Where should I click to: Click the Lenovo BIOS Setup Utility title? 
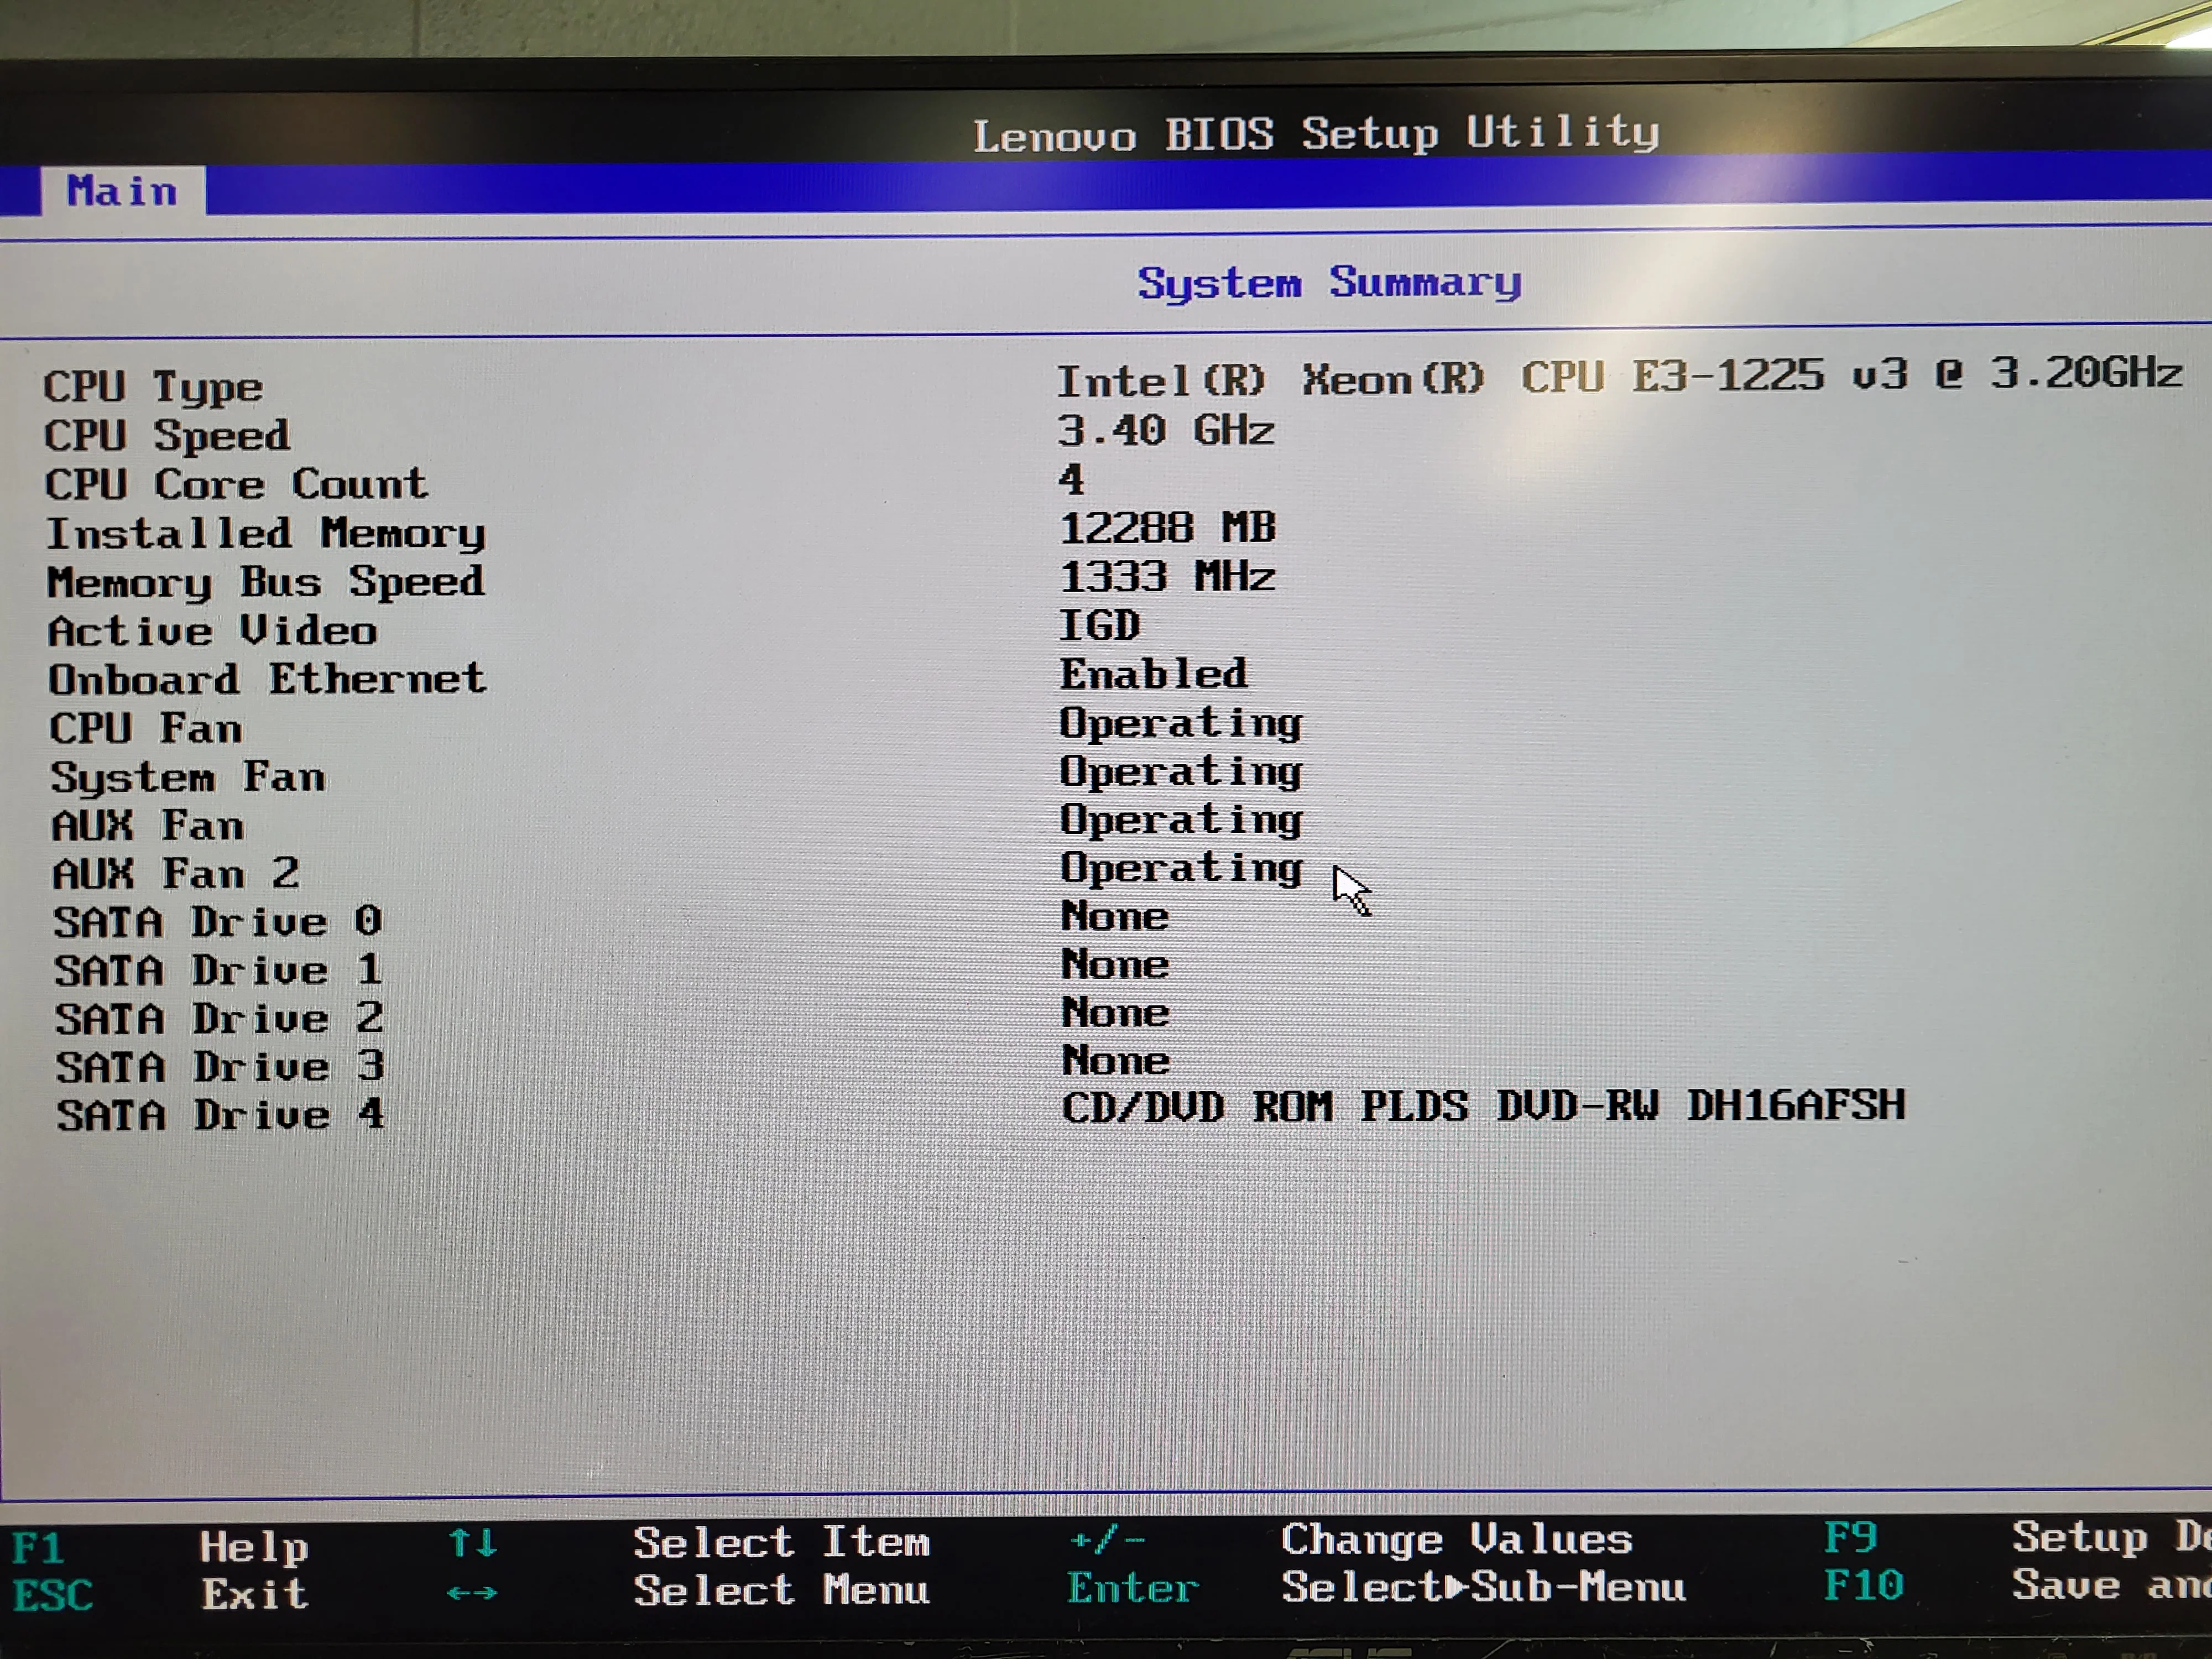pos(1317,133)
